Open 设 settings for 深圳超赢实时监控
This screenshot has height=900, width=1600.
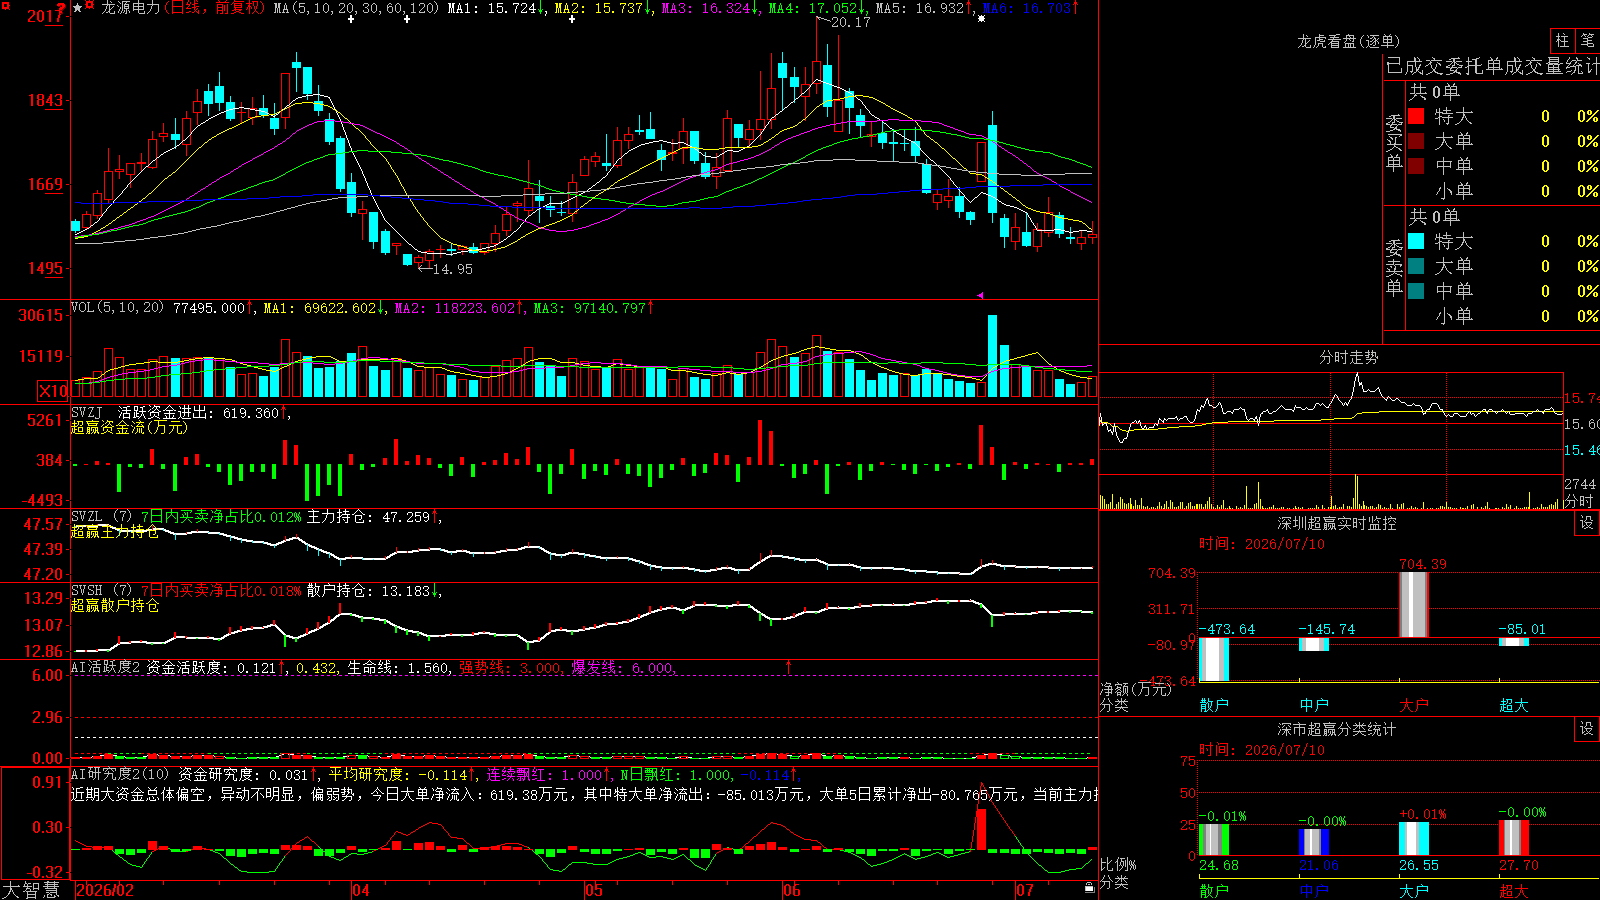click(1587, 523)
